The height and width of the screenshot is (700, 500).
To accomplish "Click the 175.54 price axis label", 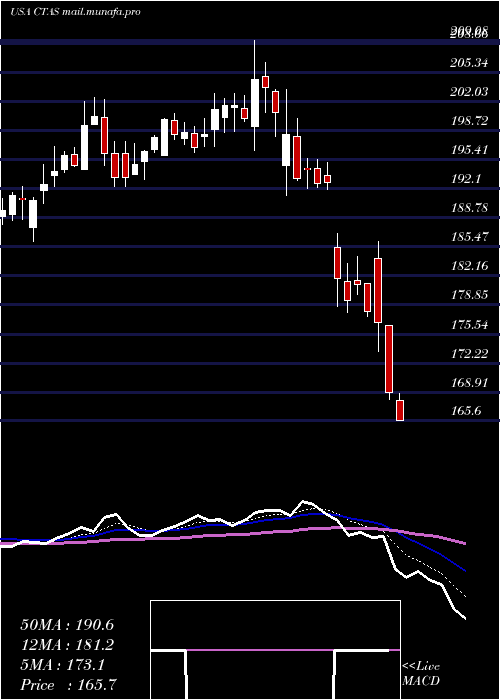I will point(468,325).
